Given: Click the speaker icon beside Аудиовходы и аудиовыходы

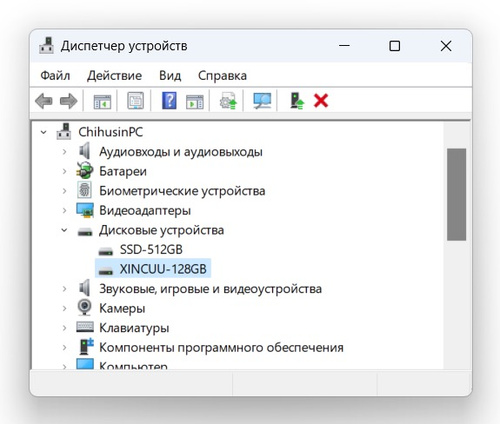Looking at the screenshot, I should [85, 151].
